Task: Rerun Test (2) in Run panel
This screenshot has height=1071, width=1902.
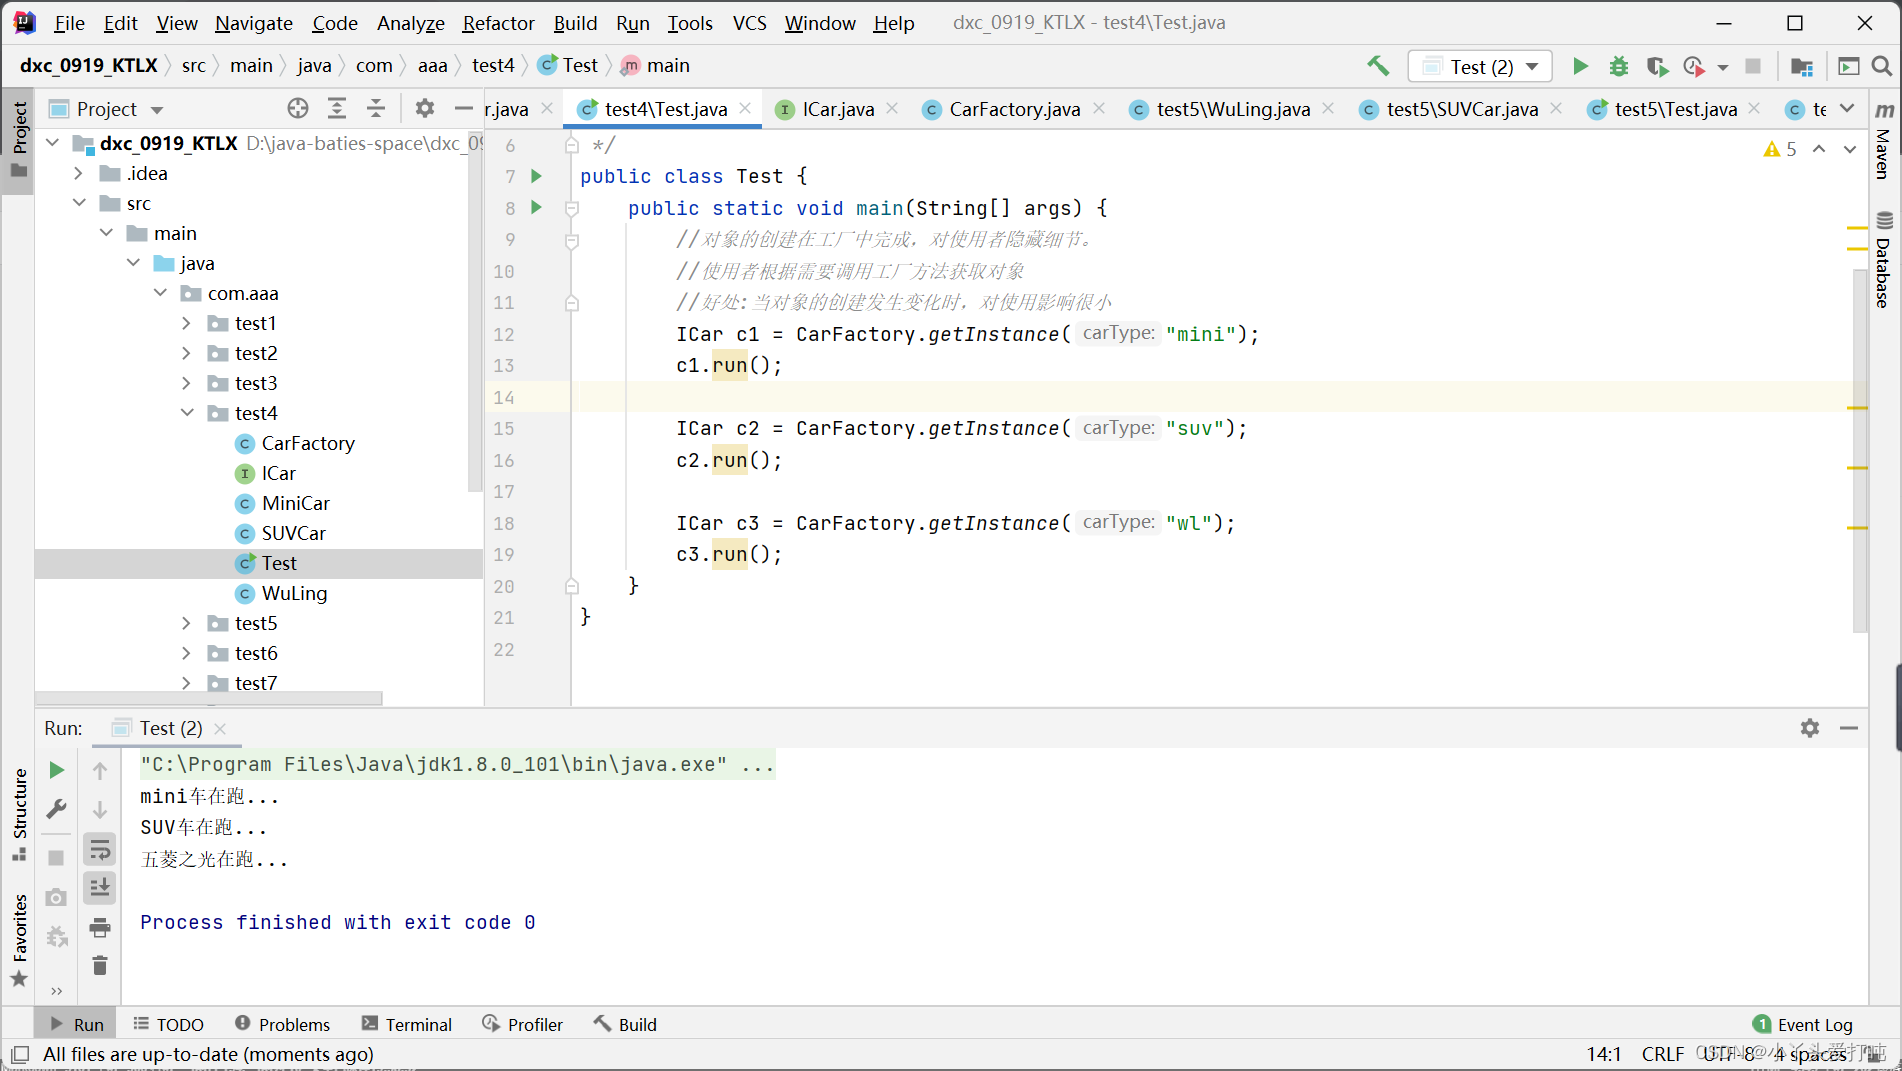Action: (57, 770)
